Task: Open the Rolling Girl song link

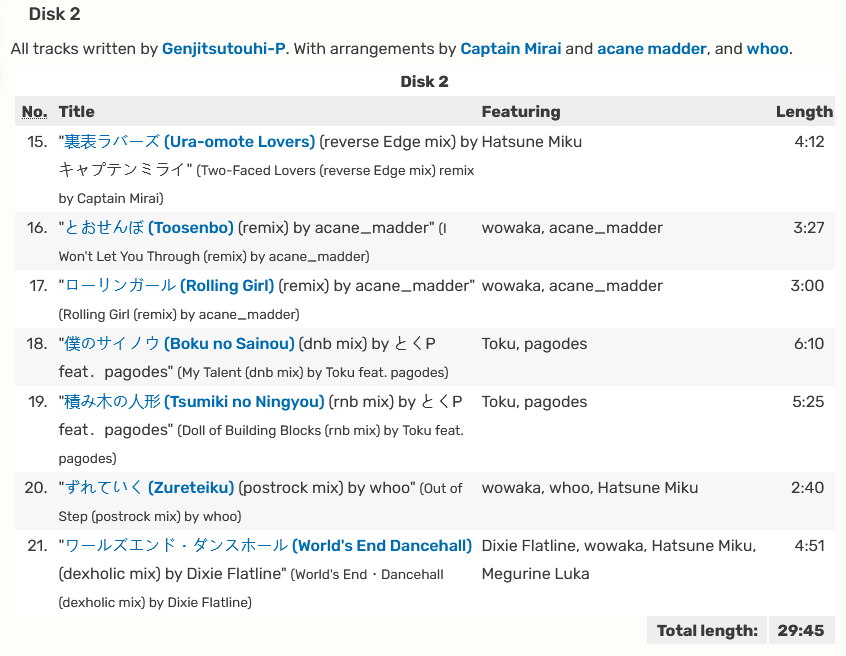Action: [169, 285]
